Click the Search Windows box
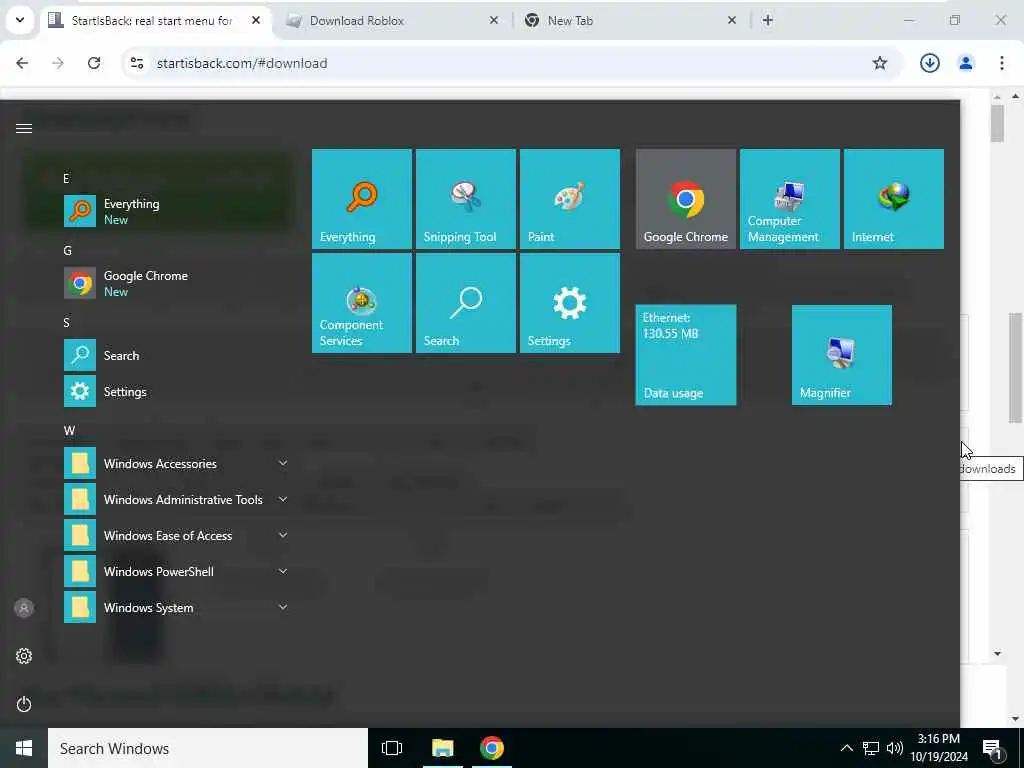 click(208, 748)
